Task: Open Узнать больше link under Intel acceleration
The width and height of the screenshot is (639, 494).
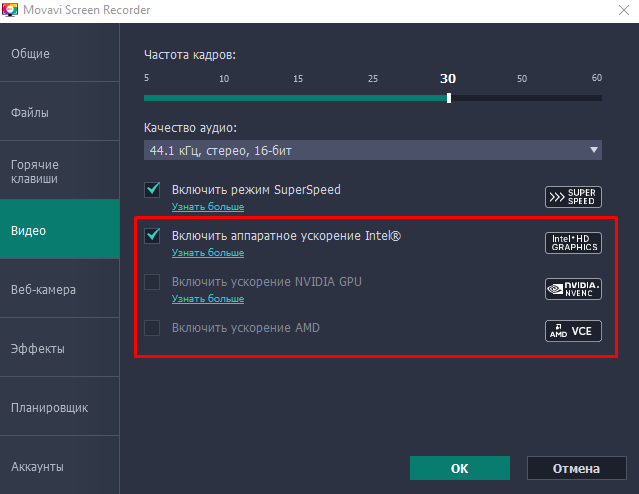Action: [x=208, y=253]
